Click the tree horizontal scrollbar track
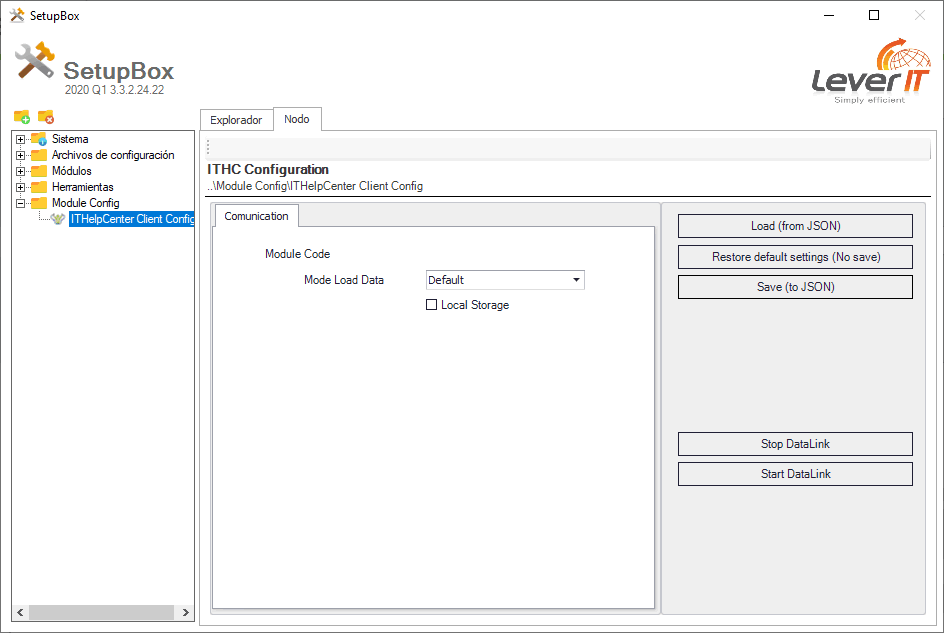 click(x=103, y=613)
